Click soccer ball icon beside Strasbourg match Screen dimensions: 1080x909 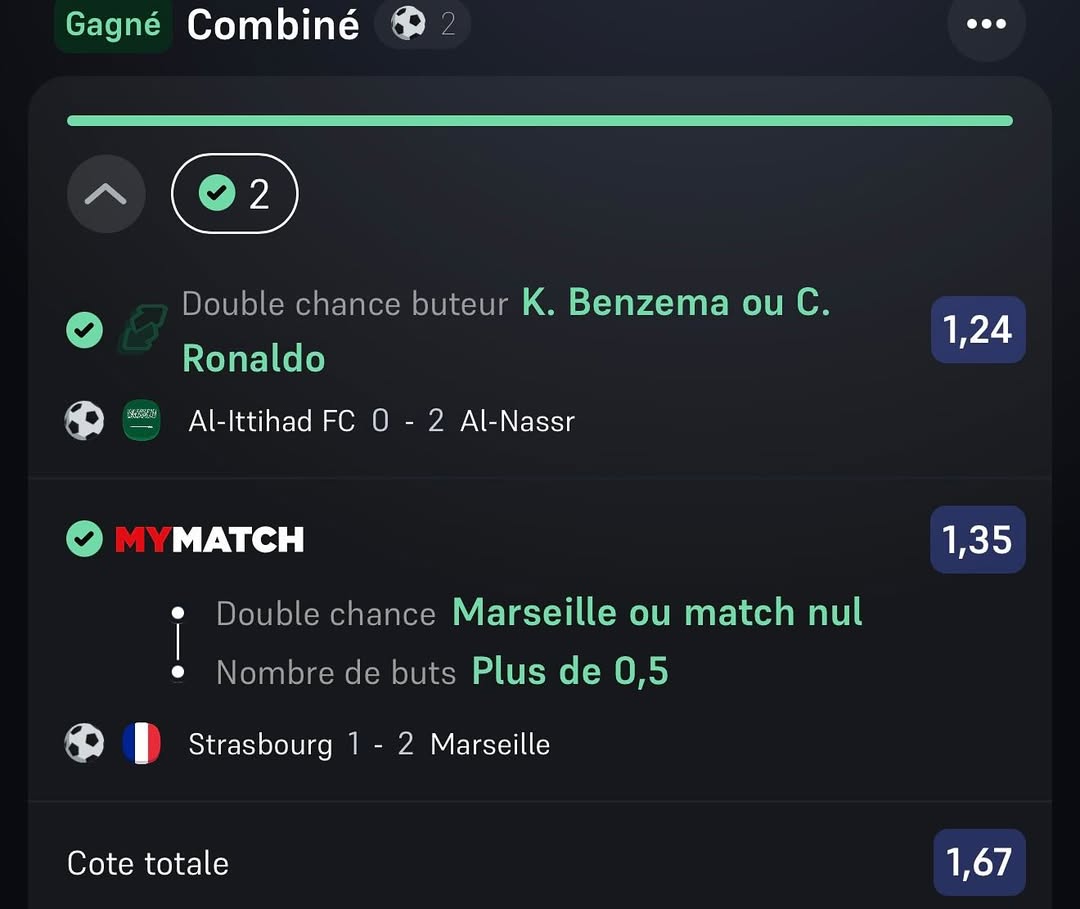pos(85,744)
